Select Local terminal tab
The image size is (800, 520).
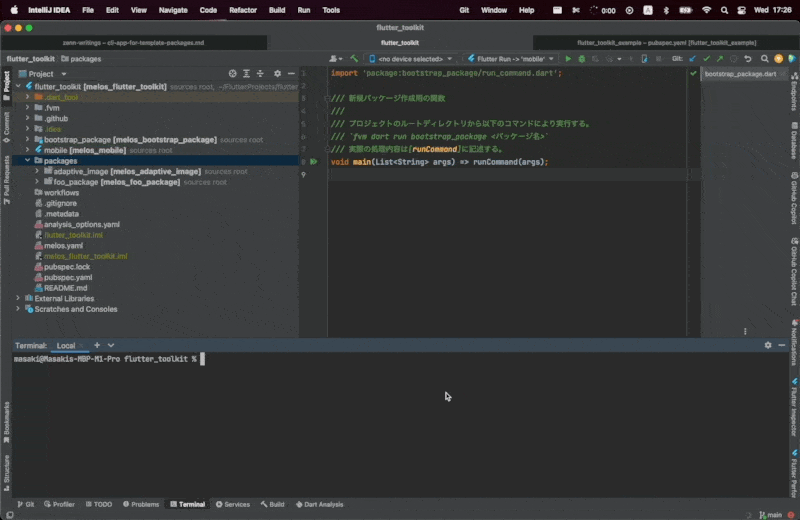(x=66, y=345)
